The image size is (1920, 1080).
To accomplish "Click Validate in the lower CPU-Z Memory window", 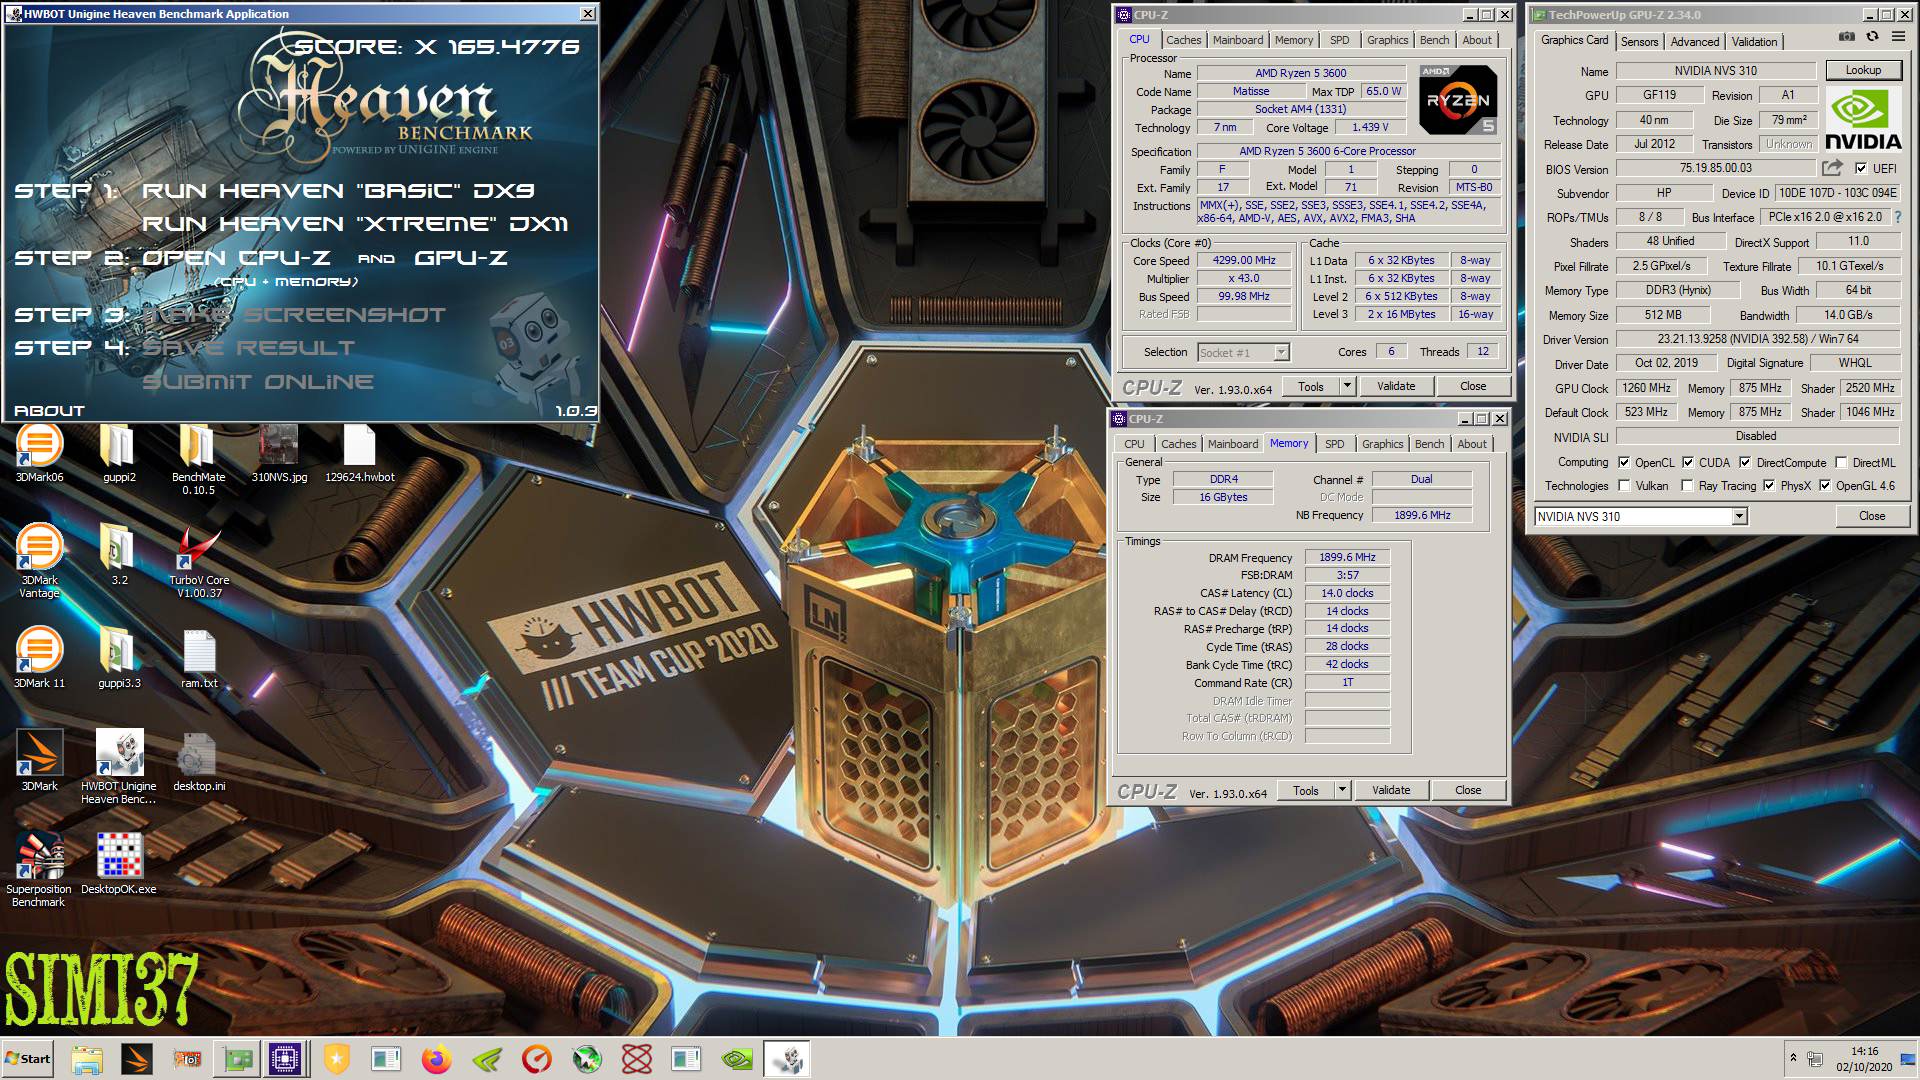I will click(x=1391, y=790).
